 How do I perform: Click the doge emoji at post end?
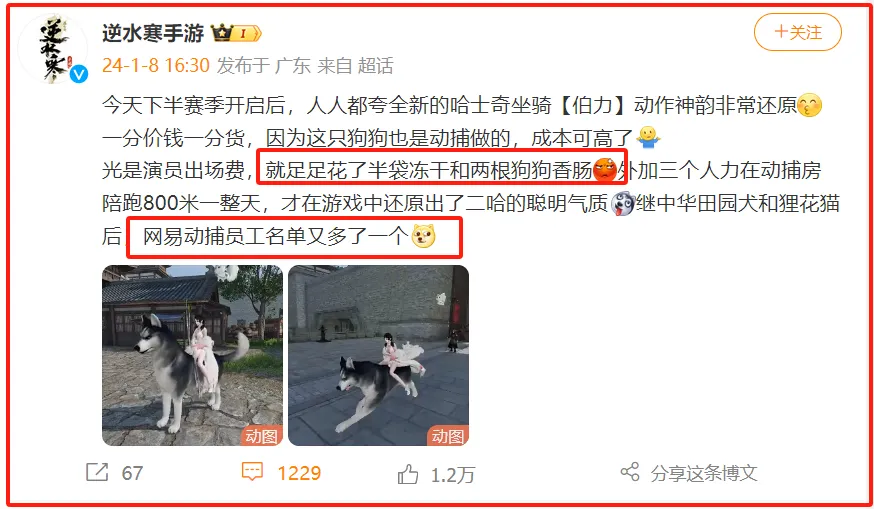[x=423, y=236]
